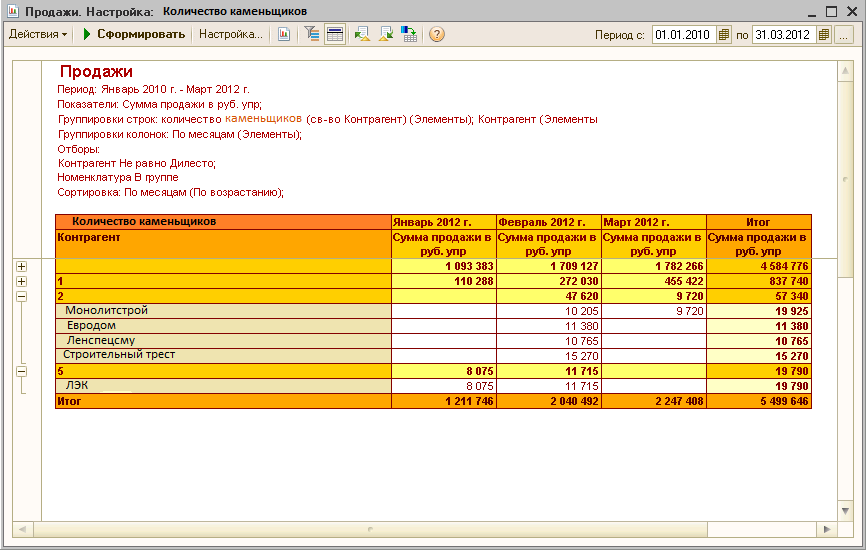
Task: Expand the first unnamed group row
Action: (21, 267)
